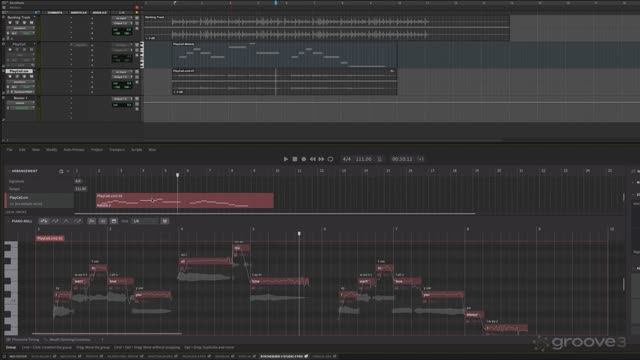This screenshot has width=640, height=360.
Task: Select the highlighted PlayCeCom track in REAPER
Action: click(19, 71)
